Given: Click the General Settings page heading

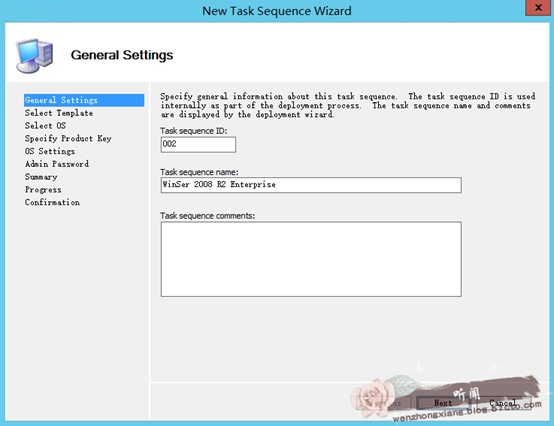Looking at the screenshot, I should 122,55.
